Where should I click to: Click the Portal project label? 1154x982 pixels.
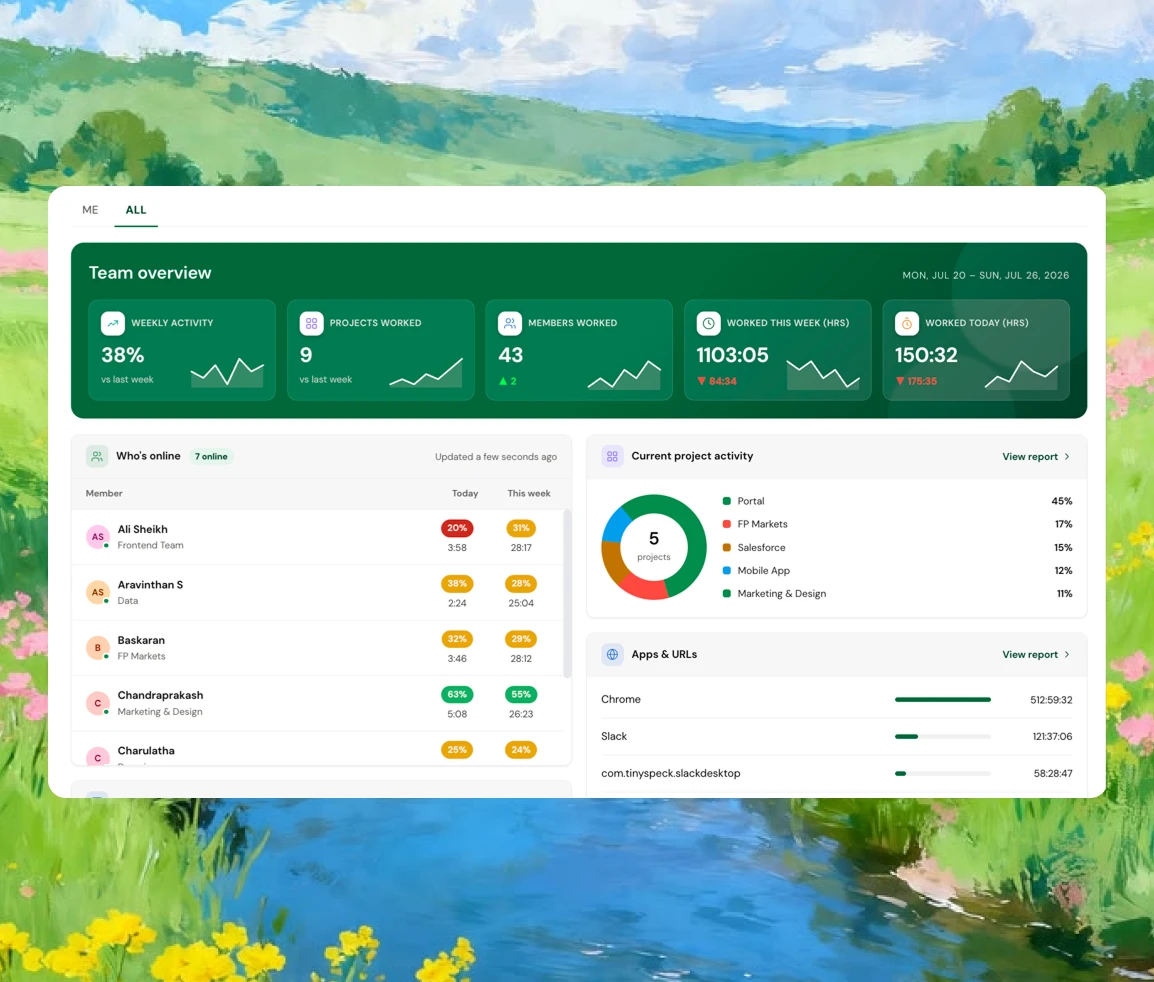(751, 501)
